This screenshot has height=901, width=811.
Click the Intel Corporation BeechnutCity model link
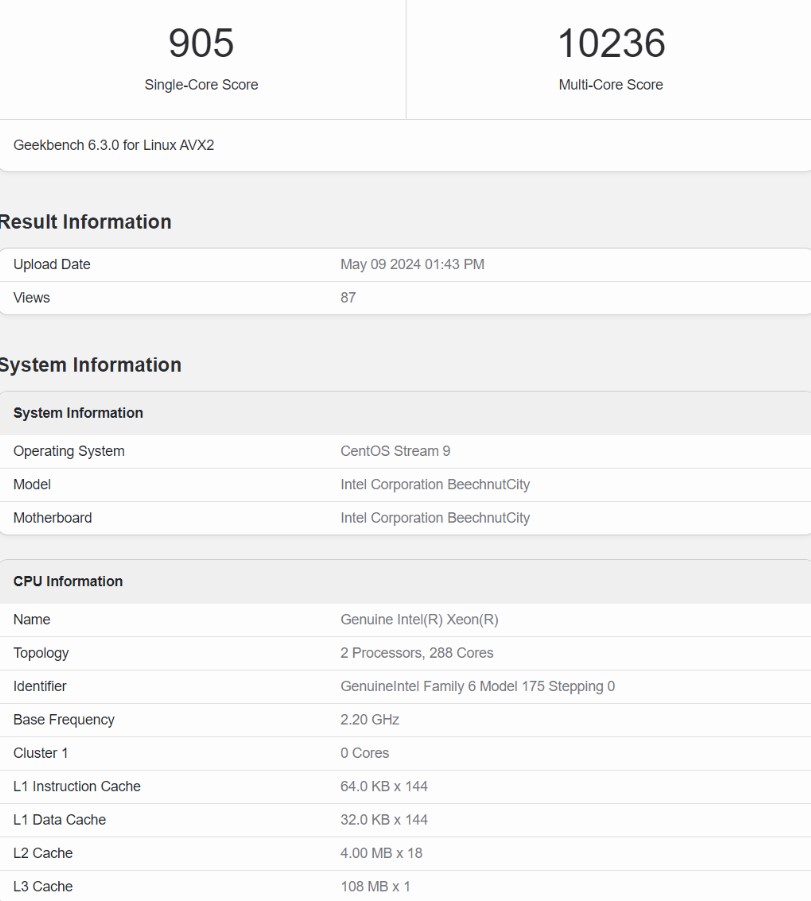436,484
